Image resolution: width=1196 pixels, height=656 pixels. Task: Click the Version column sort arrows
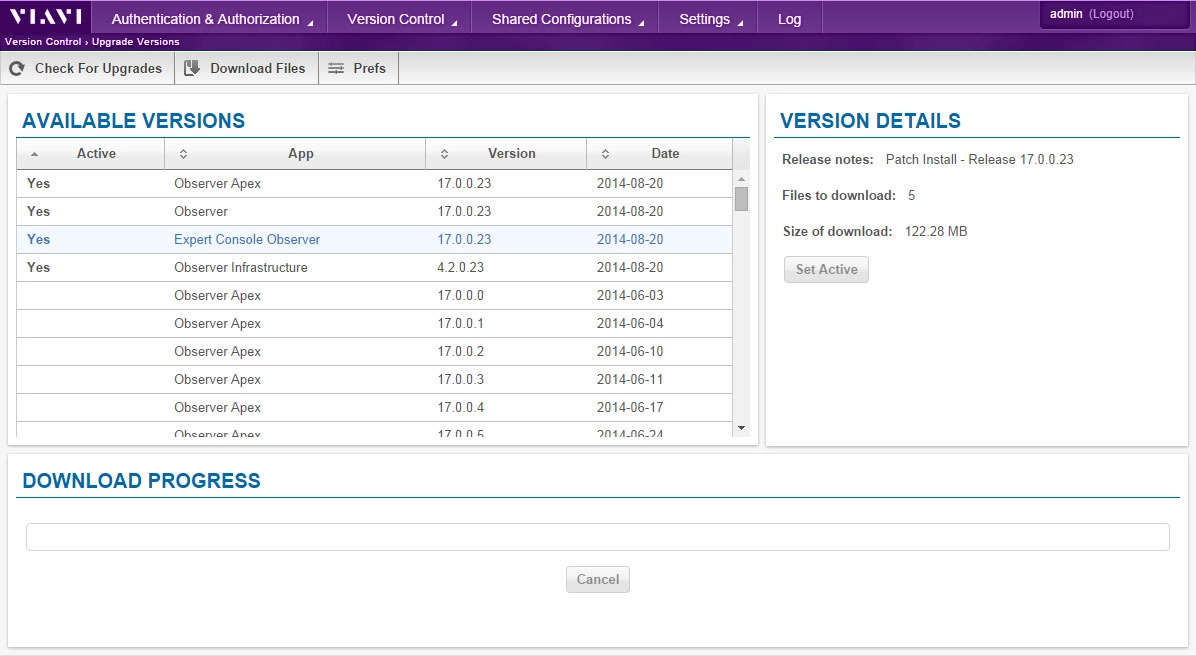(444, 154)
